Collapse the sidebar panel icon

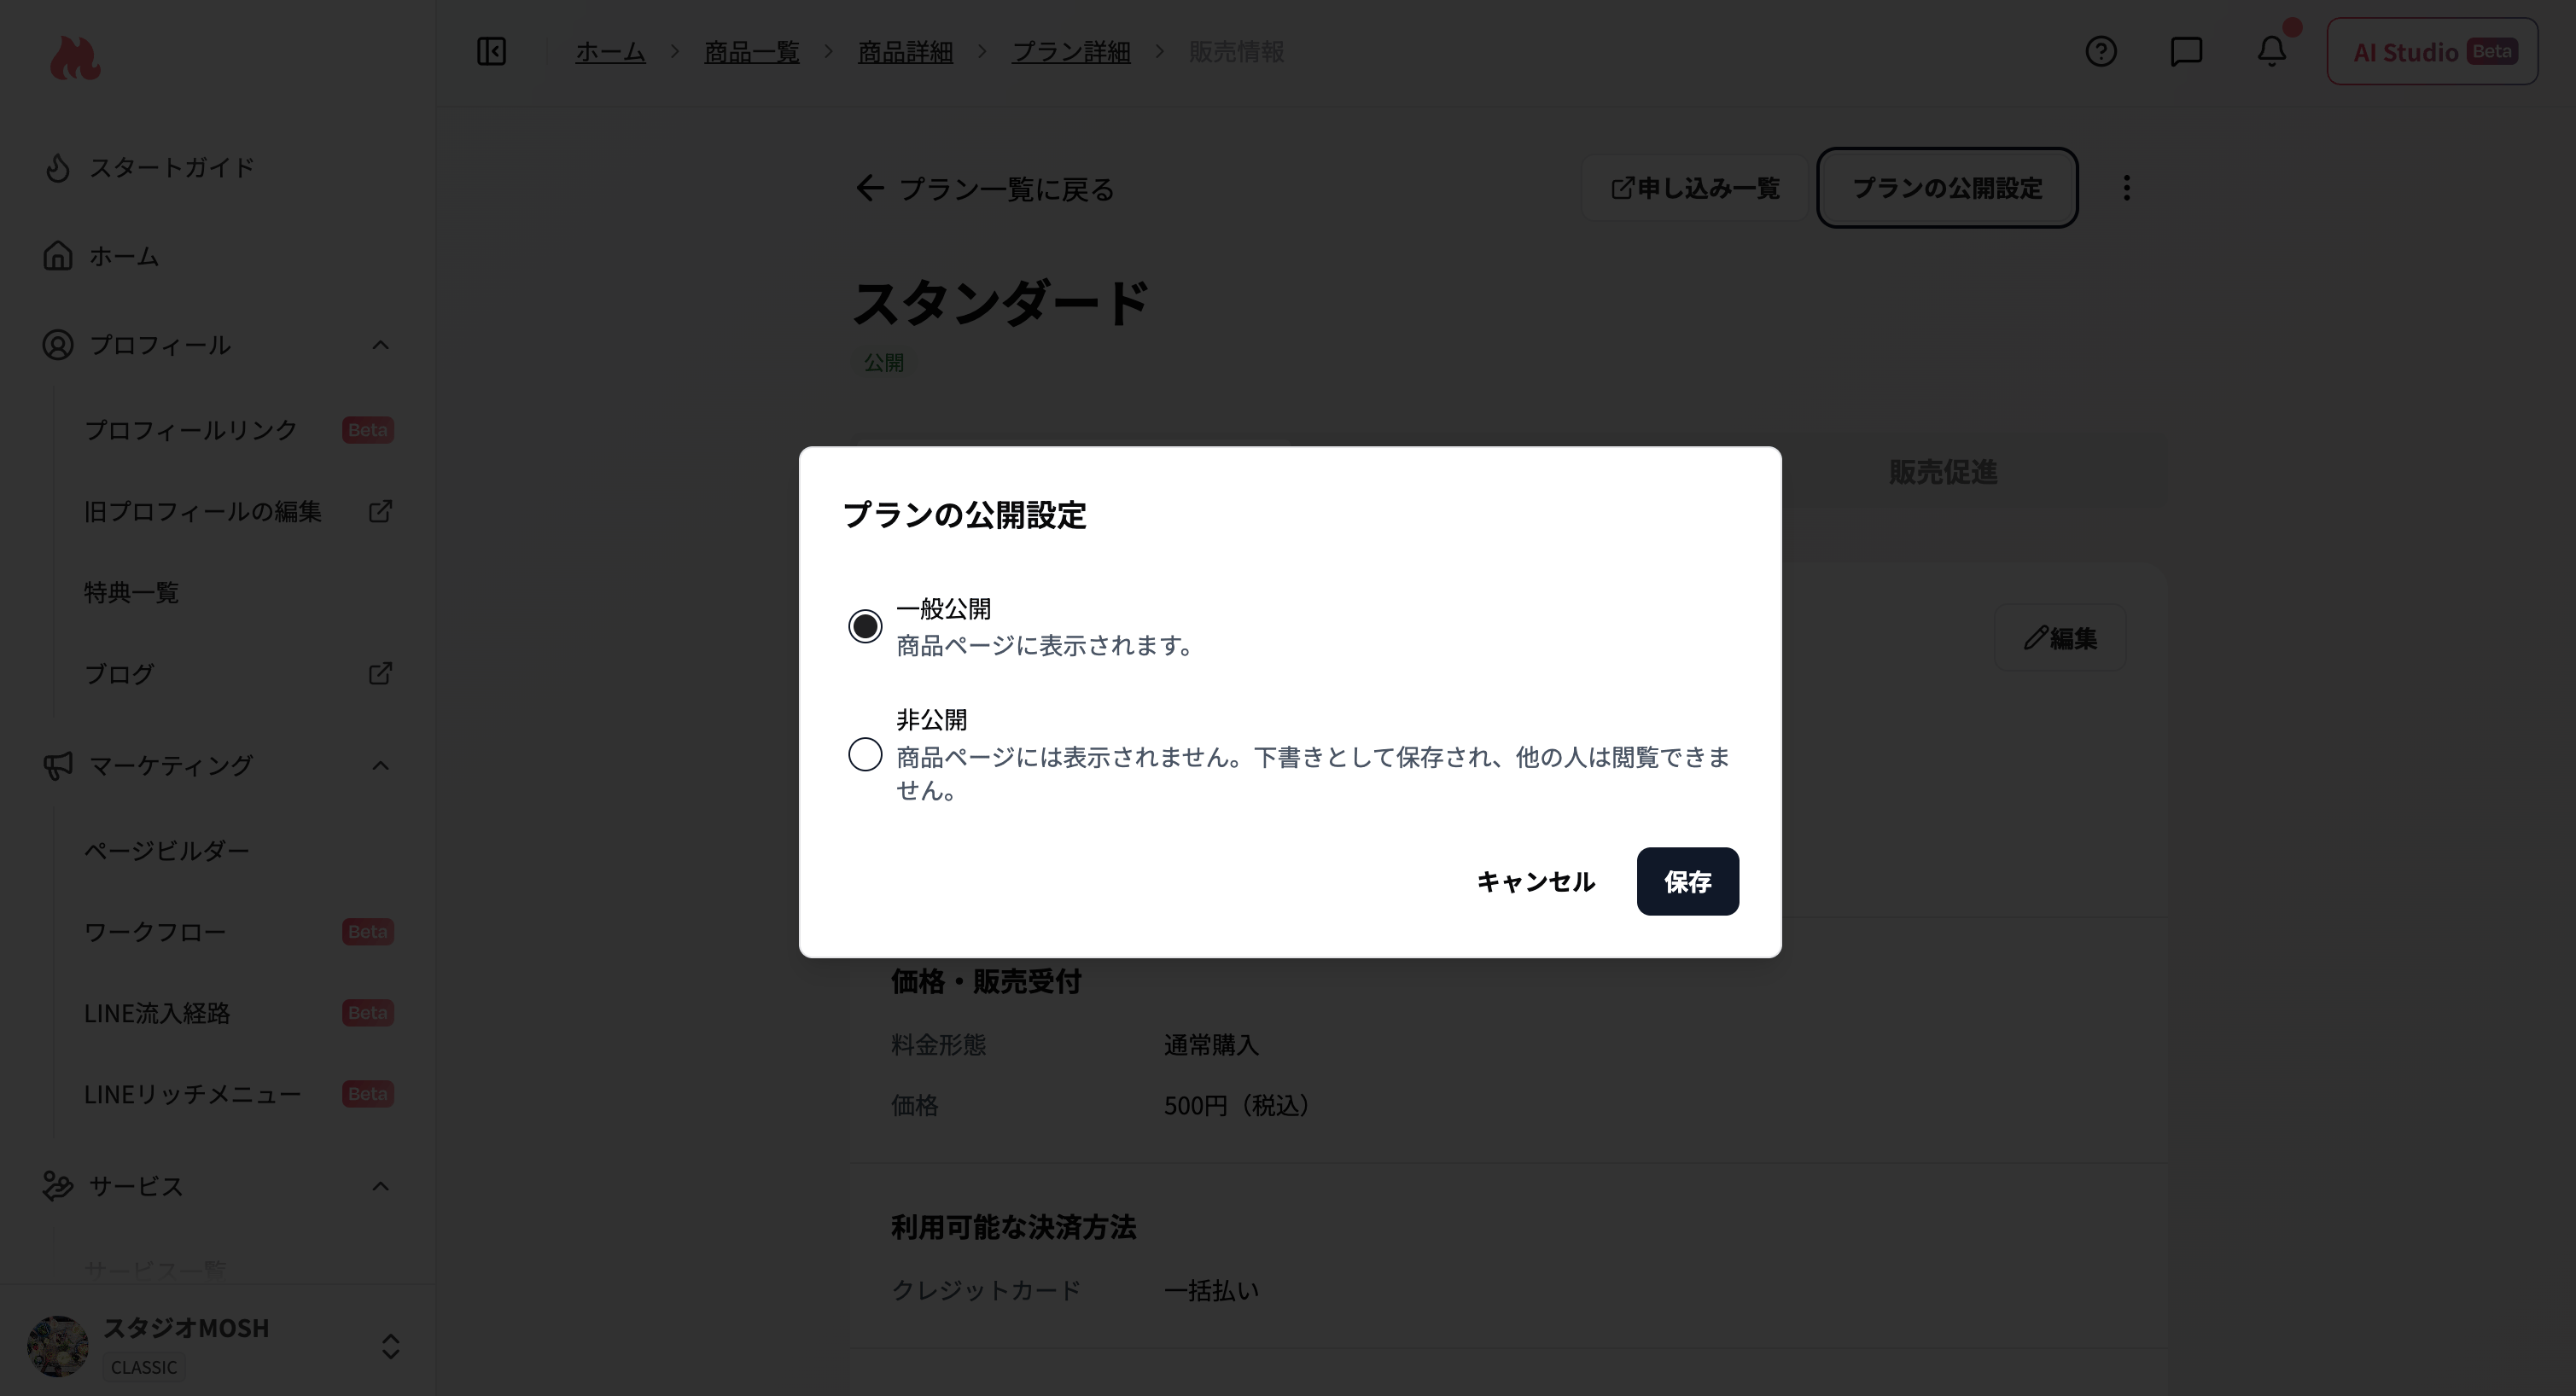(x=491, y=51)
